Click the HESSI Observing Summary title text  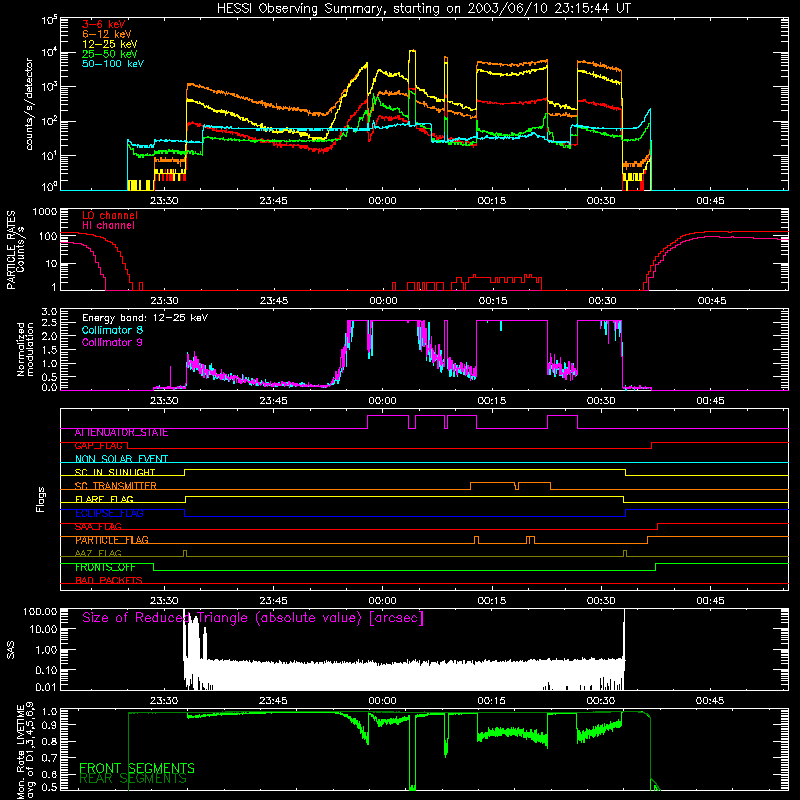(x=423, y=9)
